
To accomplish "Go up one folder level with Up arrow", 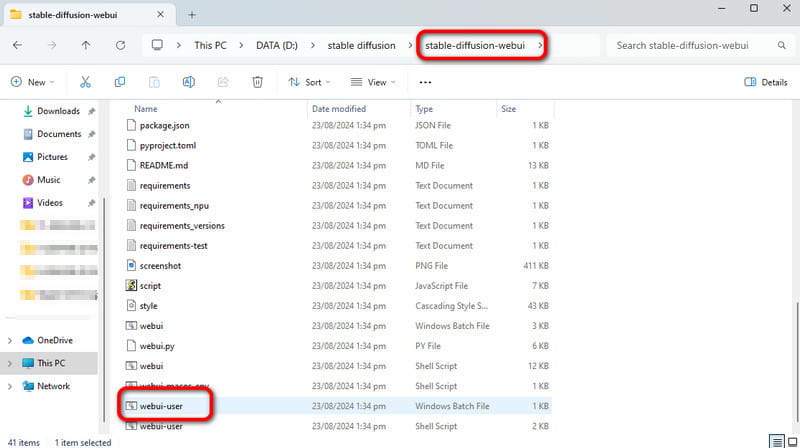I will point(86,45).
